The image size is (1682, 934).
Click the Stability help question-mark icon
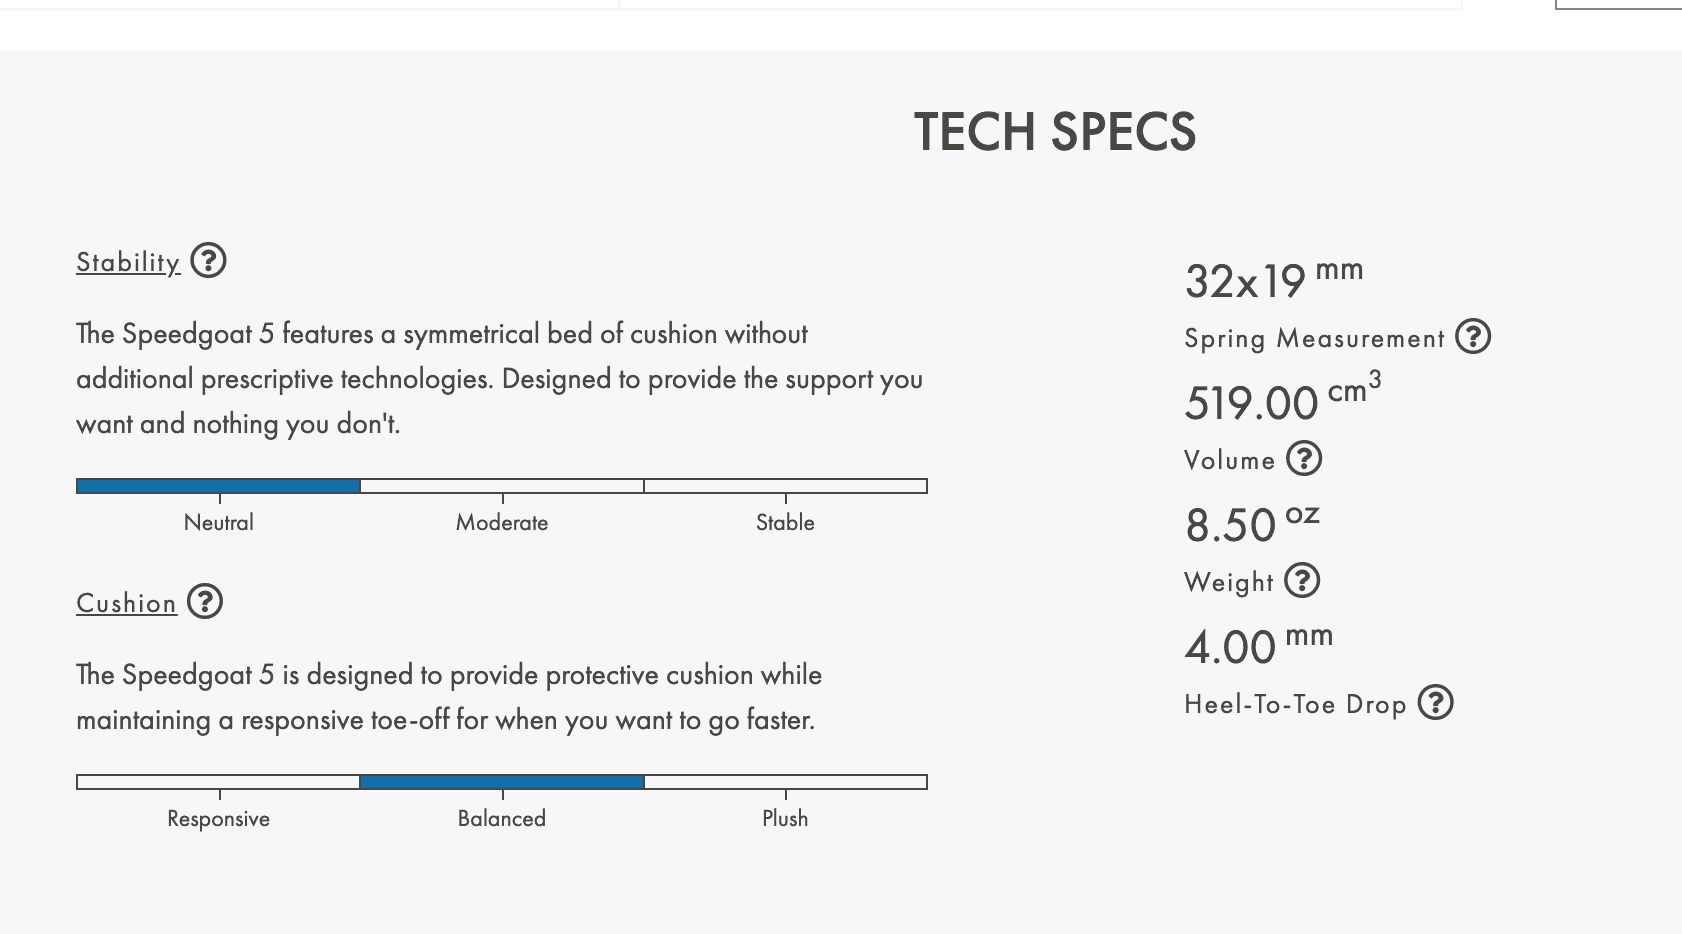click(208, 261)
